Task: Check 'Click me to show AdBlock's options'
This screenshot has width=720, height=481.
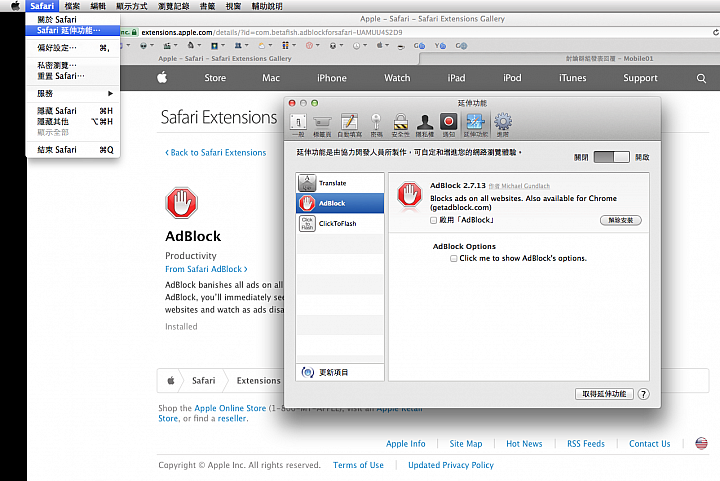Action: click(453, 258)
